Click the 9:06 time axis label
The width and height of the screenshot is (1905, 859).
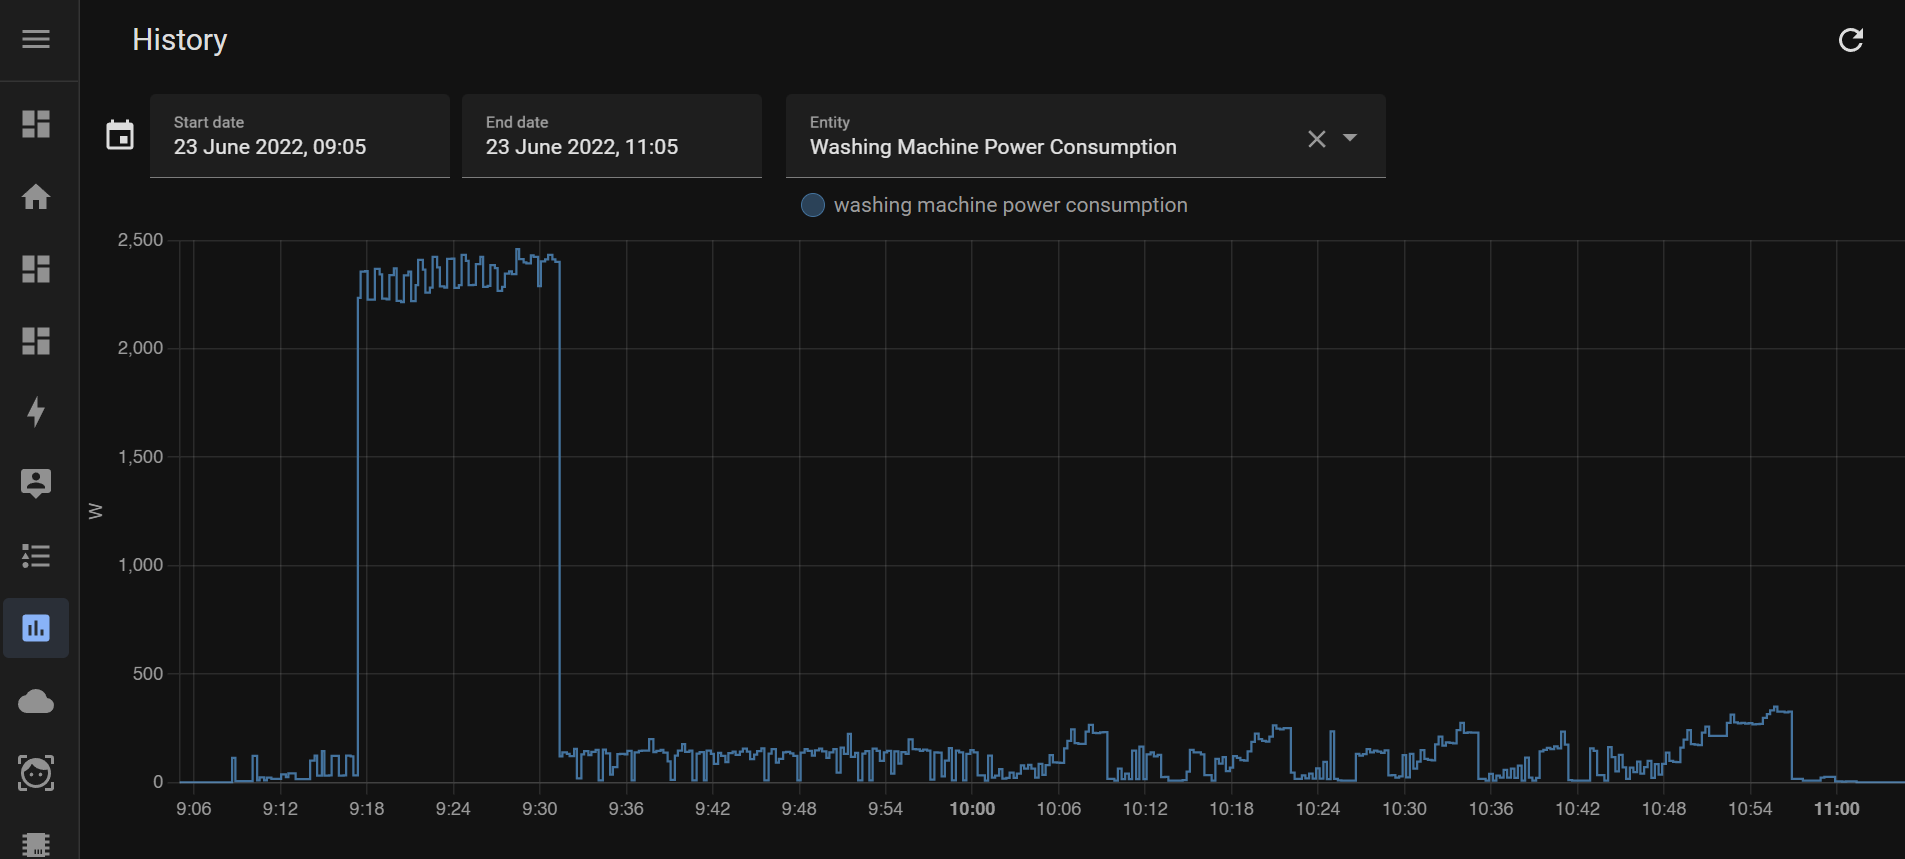coord(194,809)
